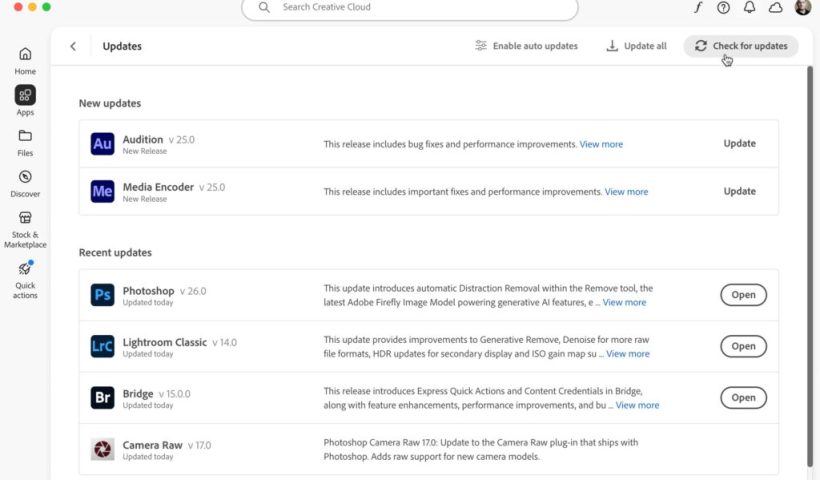
Task: Open Quick actions in the sidebar
Action: [25, 278]
